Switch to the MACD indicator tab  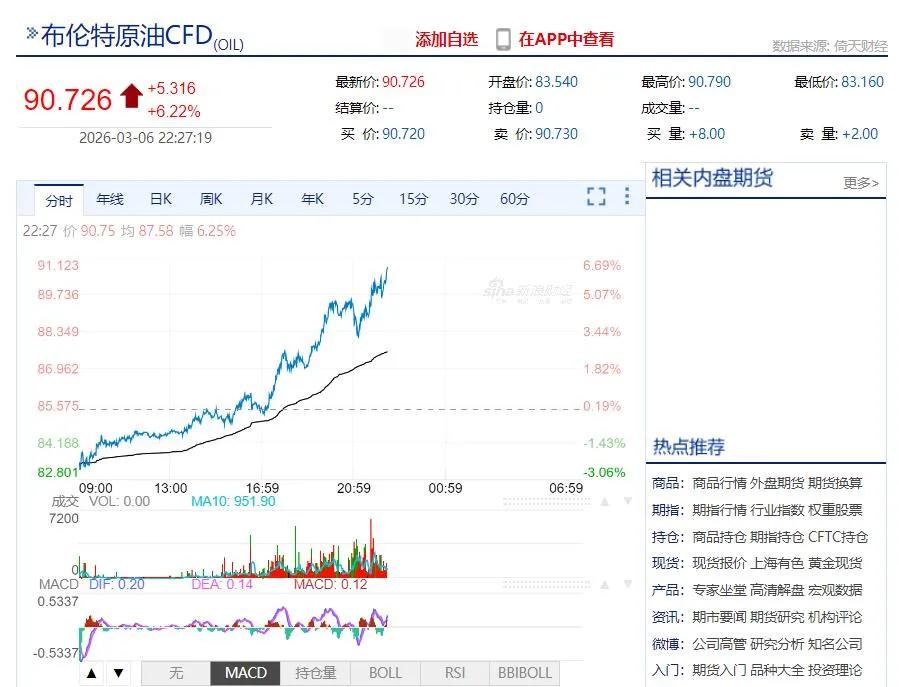tap(245, 673)
